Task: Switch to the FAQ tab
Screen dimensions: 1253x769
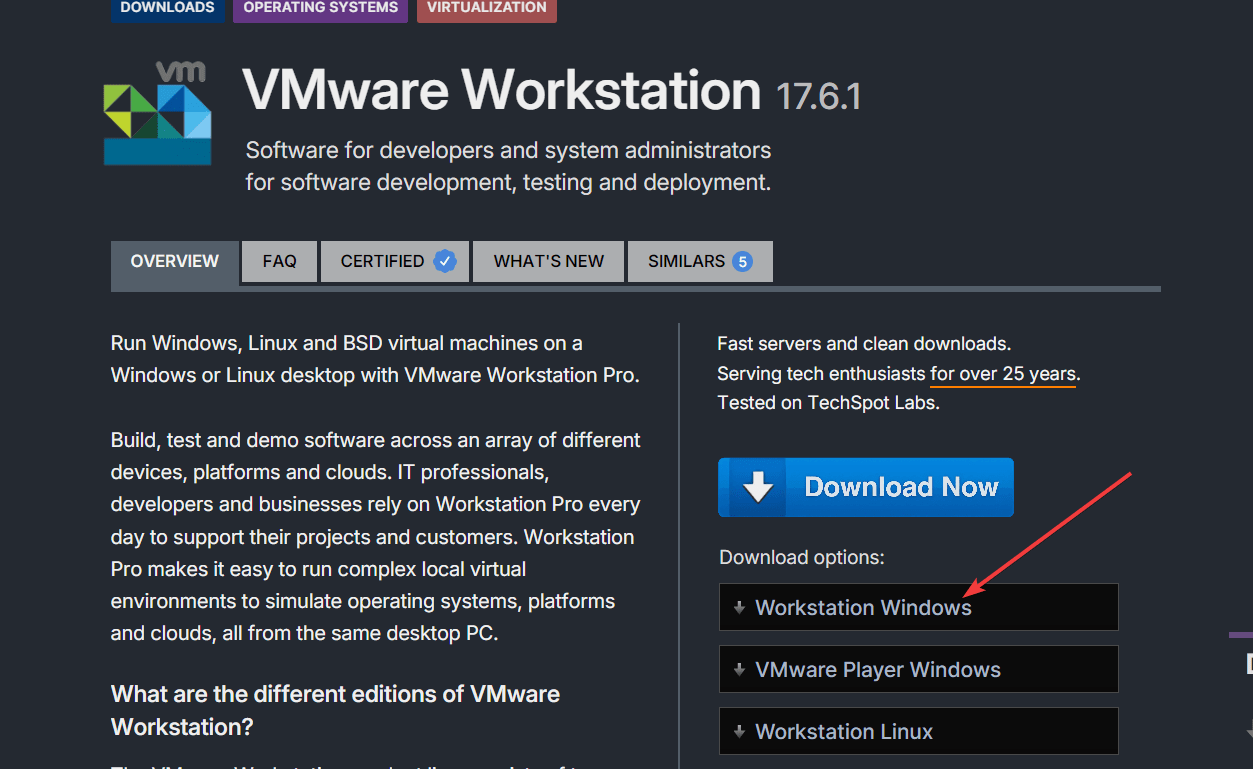Action: point(279,260)
